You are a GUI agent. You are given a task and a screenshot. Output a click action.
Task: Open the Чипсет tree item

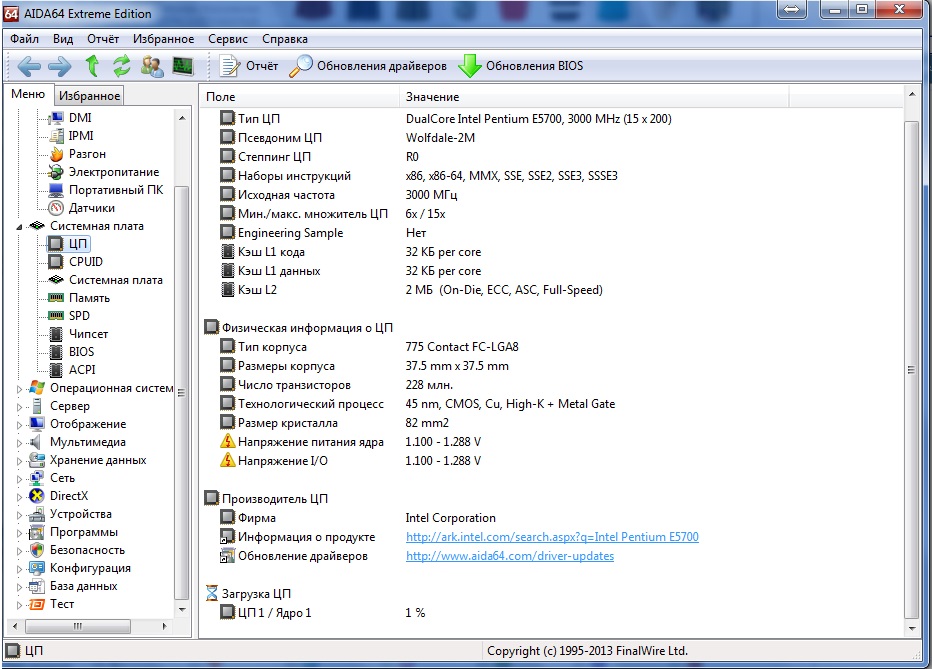click(88, 333)
